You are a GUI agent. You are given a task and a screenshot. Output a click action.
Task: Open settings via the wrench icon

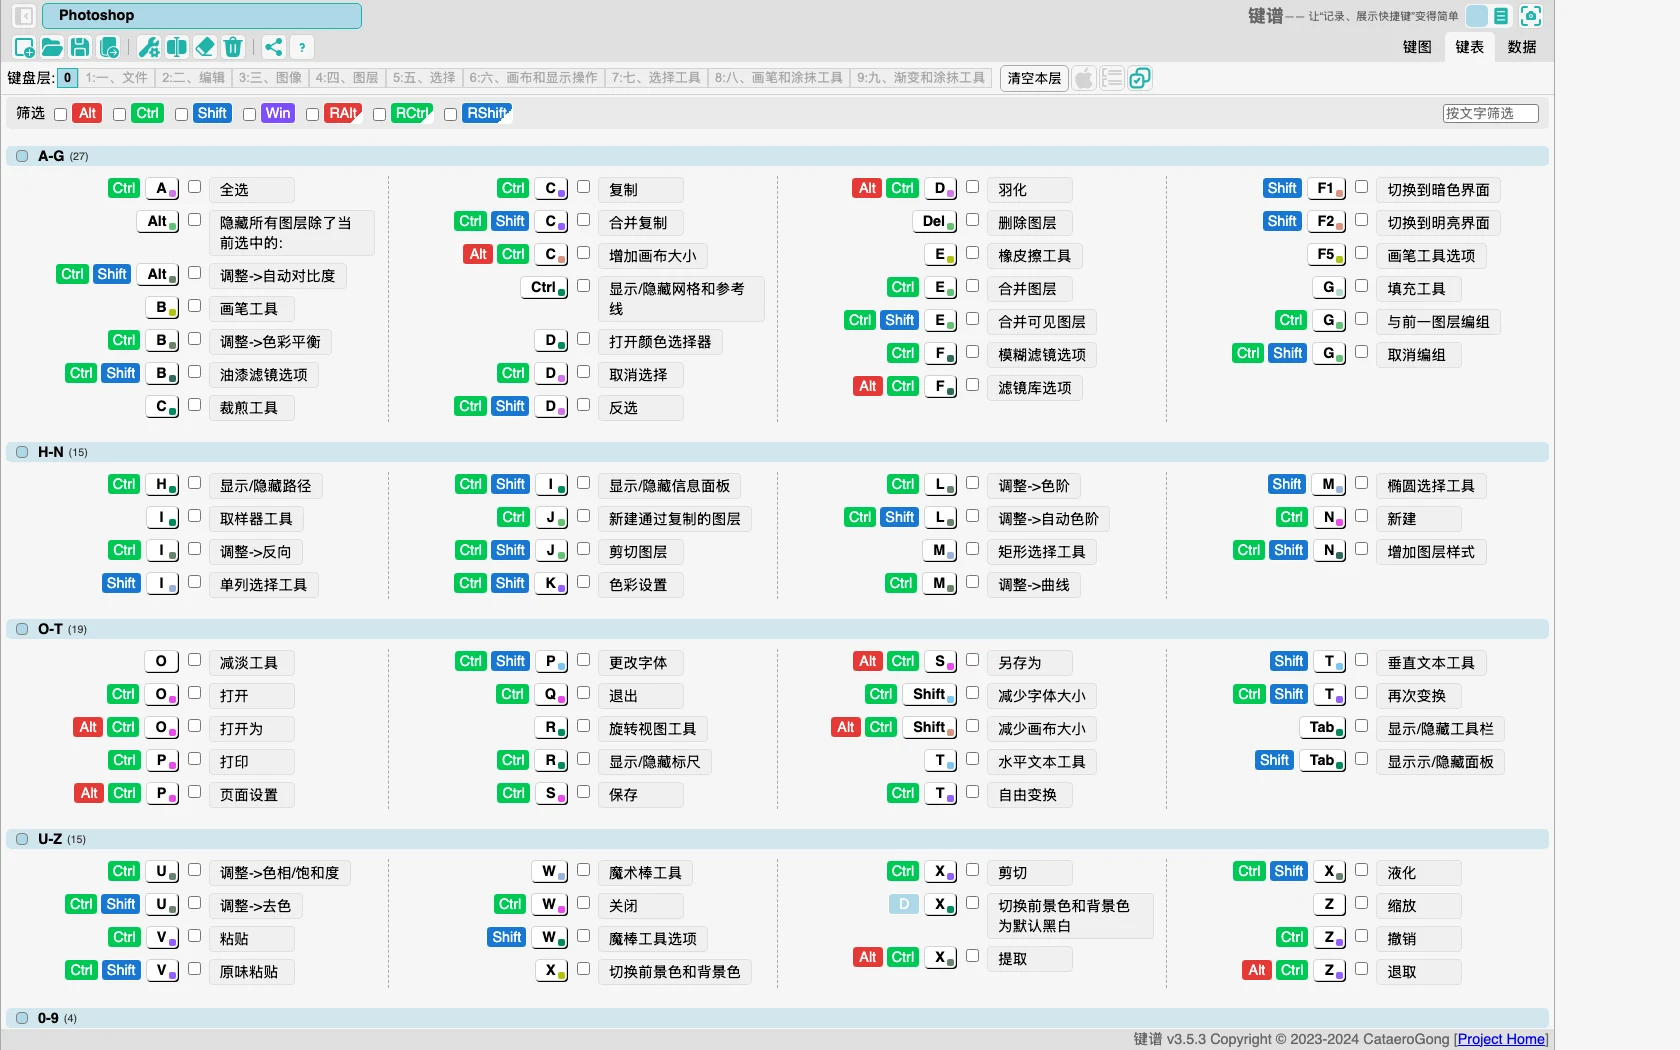(149, 47)
